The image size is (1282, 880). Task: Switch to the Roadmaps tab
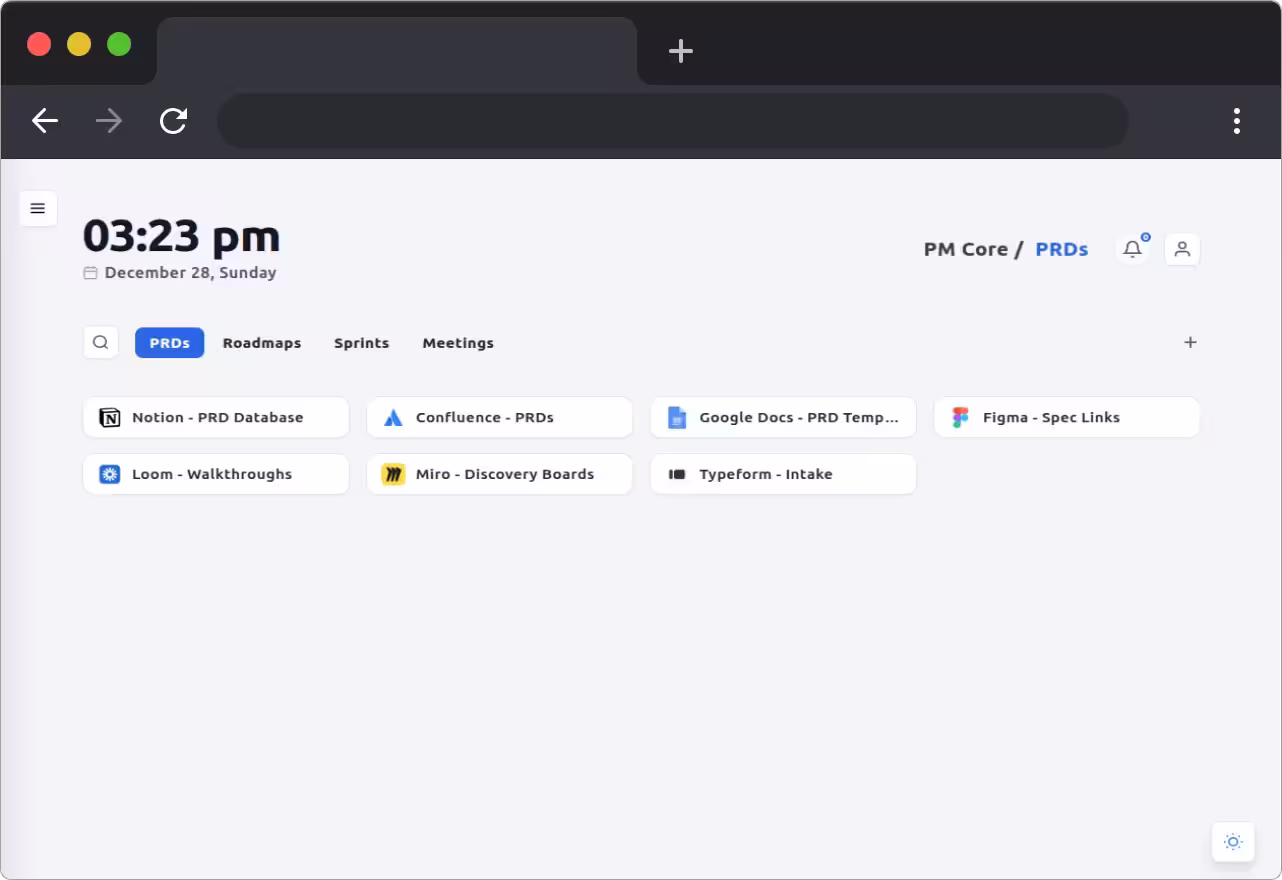(x=261, y=342)
